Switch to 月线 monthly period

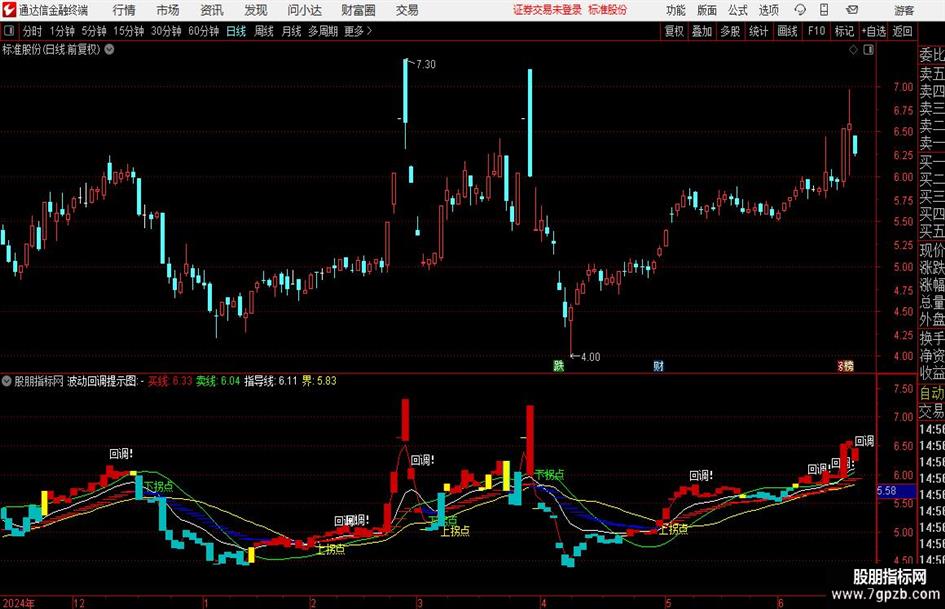tap(292, 31)
